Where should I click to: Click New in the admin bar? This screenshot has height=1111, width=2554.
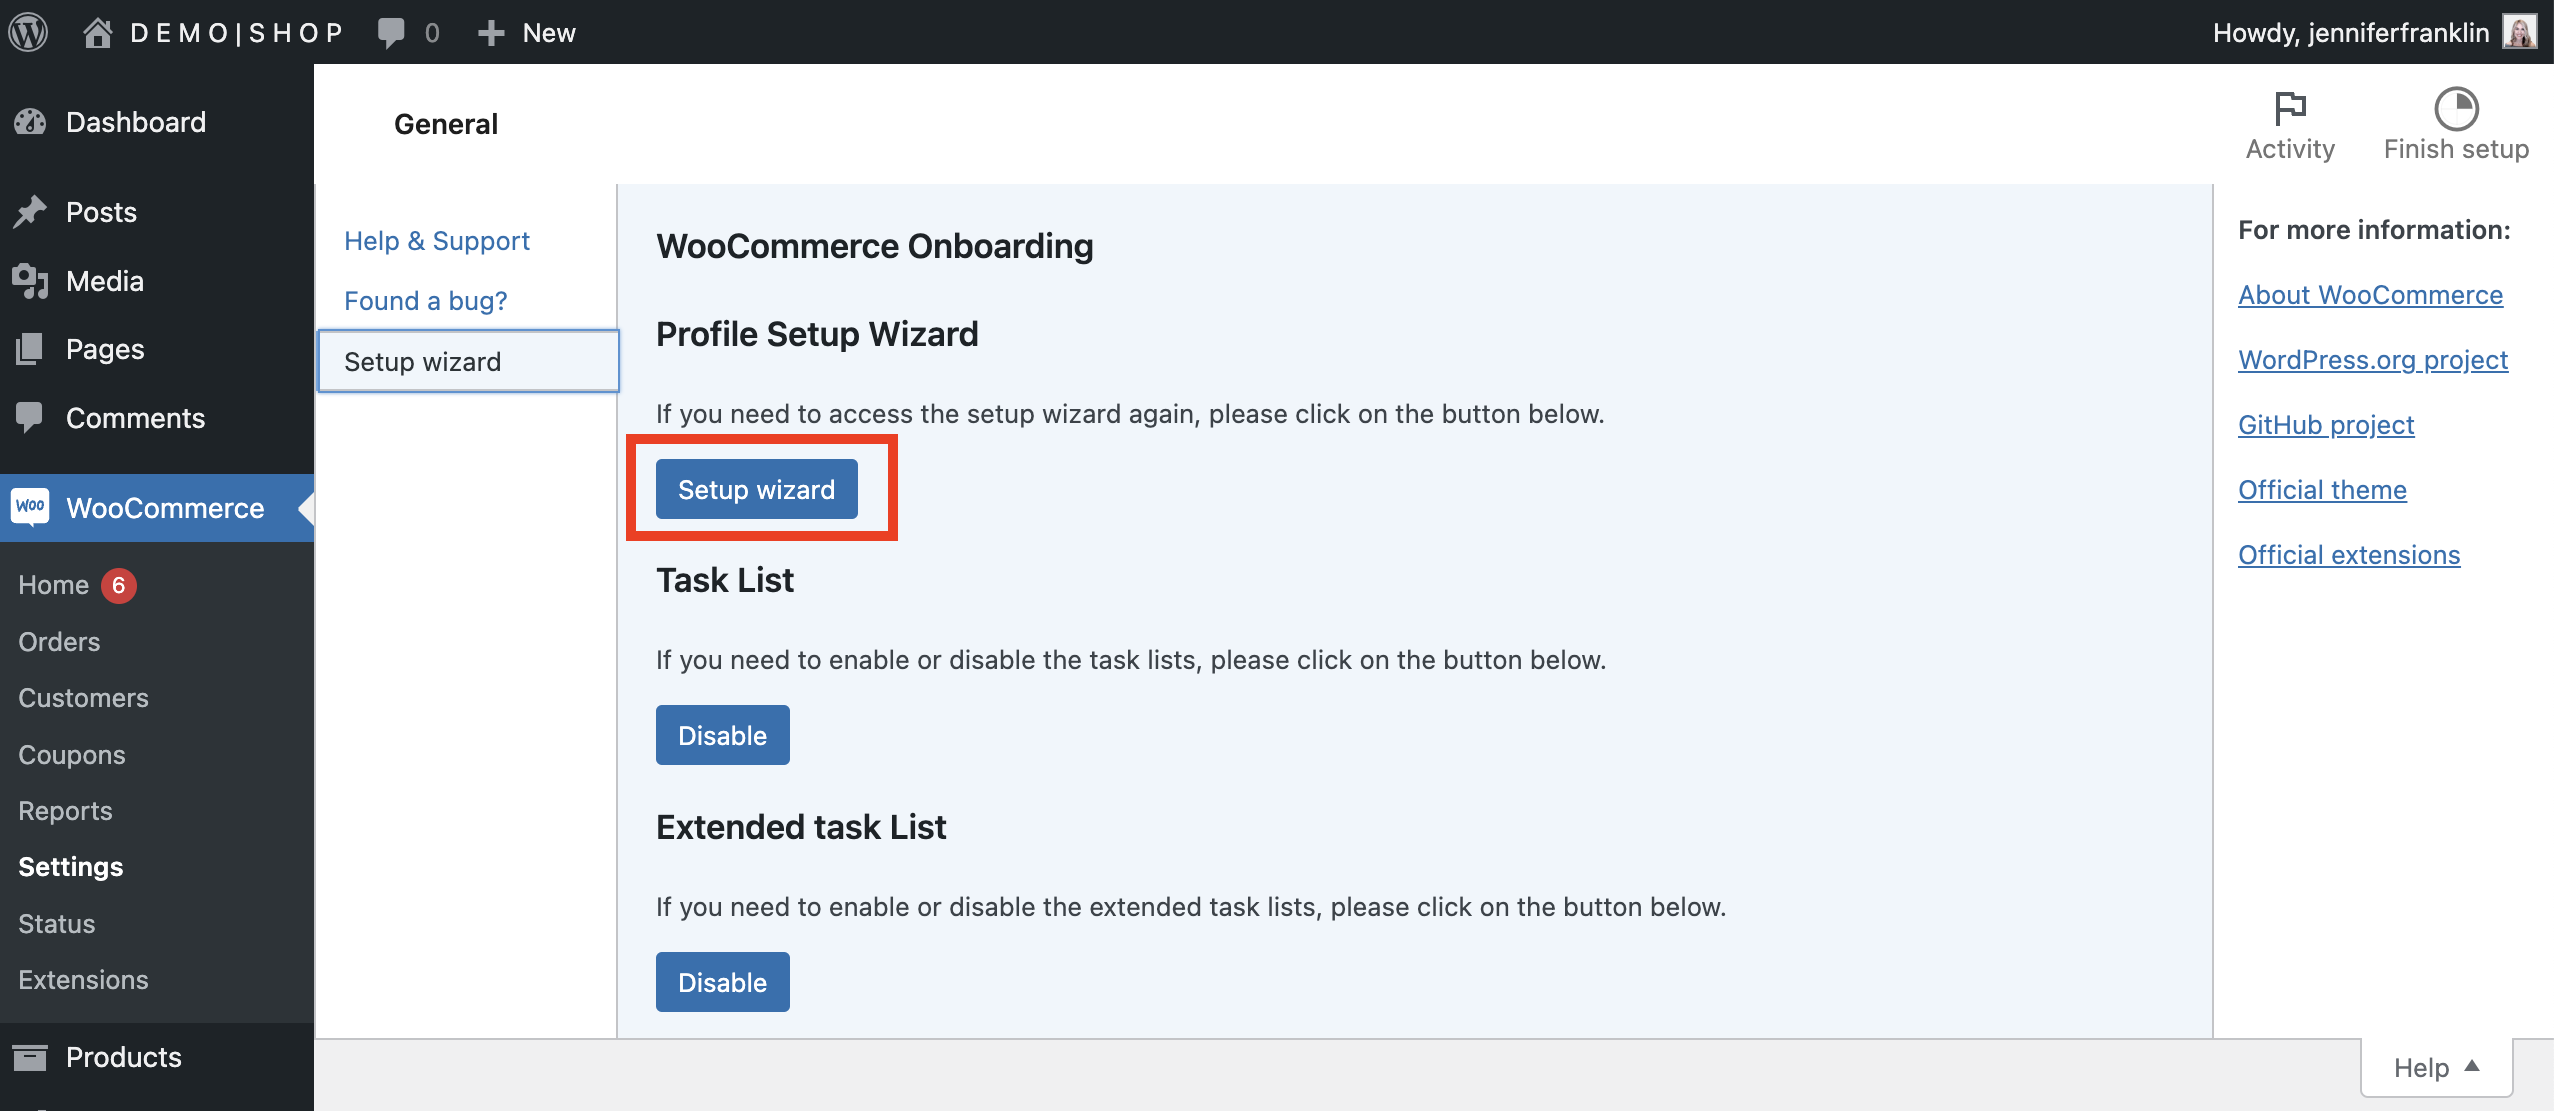click(x=549, y=33)
